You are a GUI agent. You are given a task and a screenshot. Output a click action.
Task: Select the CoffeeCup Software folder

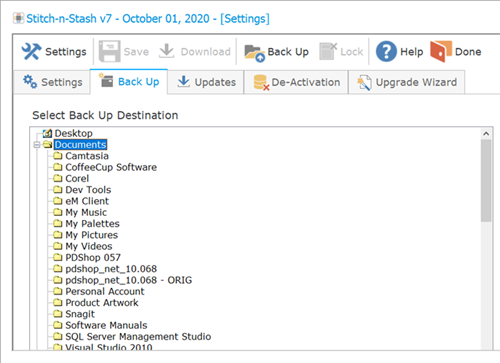111,167
